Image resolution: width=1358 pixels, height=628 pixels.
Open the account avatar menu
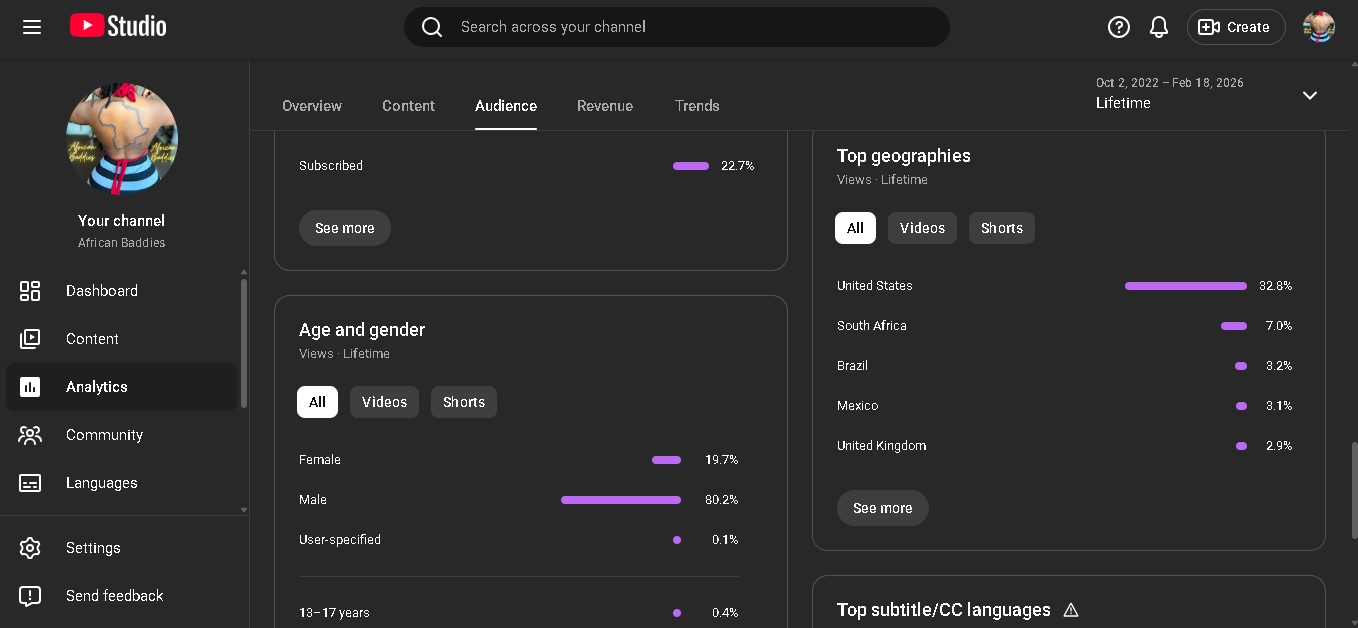coord(1319,27)
